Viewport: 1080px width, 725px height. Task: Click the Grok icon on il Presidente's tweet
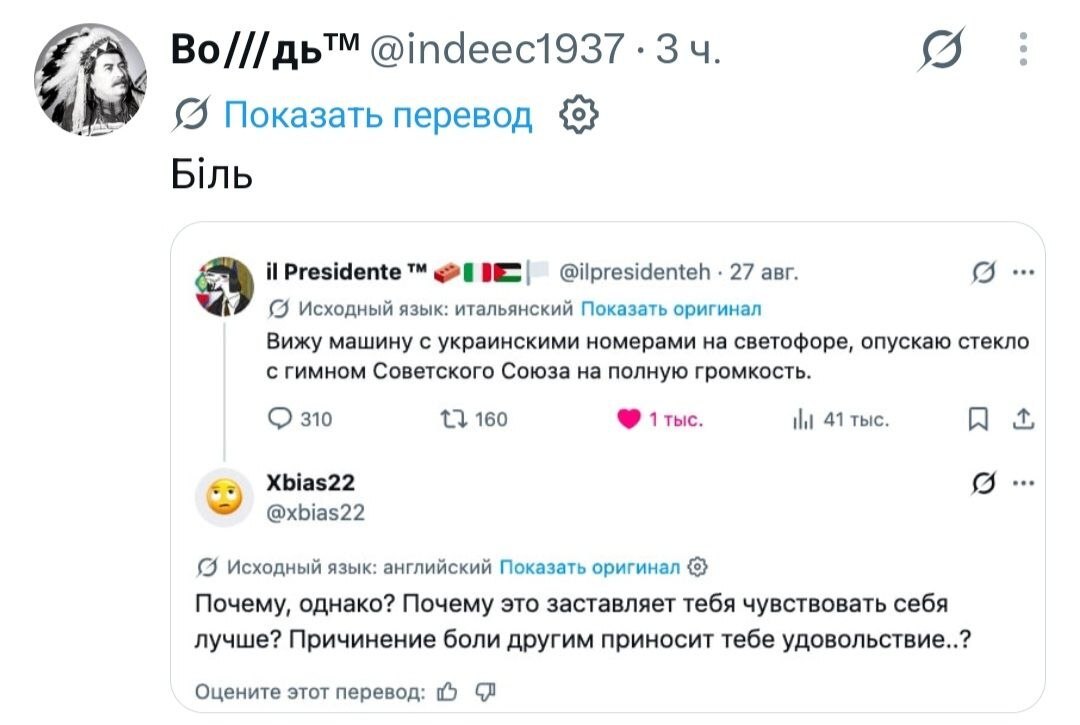pos(984,272)
